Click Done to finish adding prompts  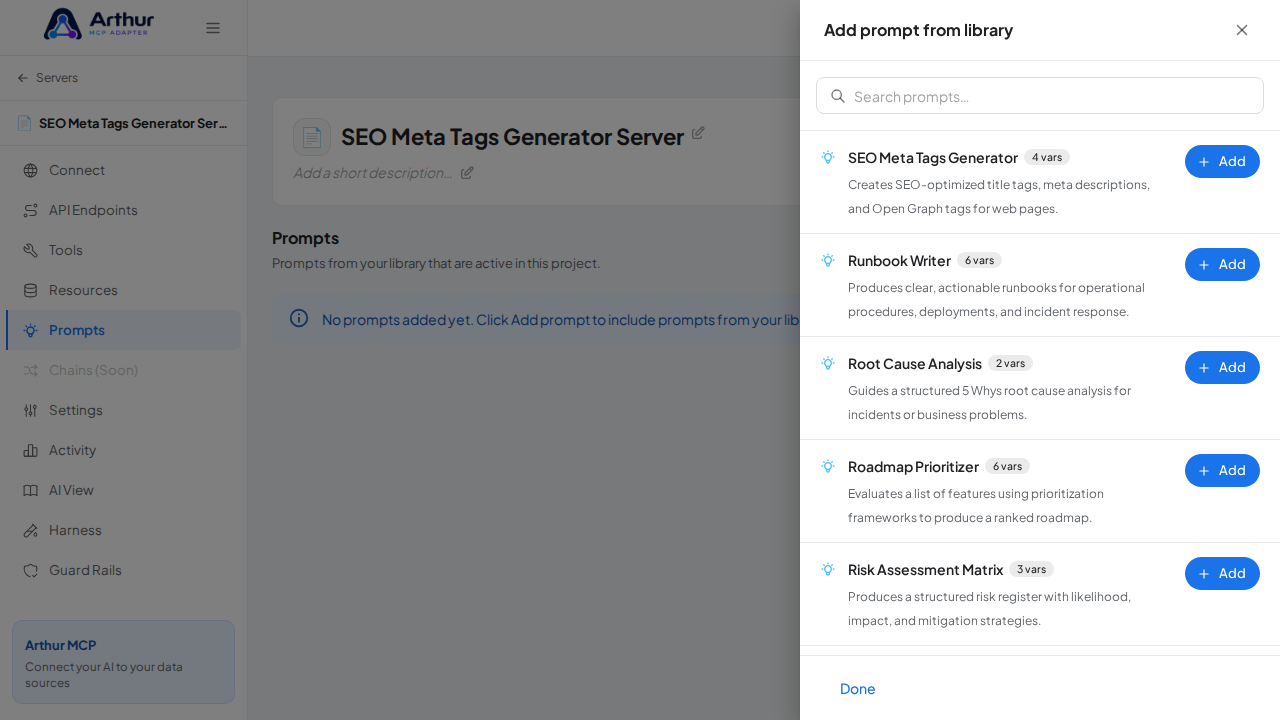point(858,689)
